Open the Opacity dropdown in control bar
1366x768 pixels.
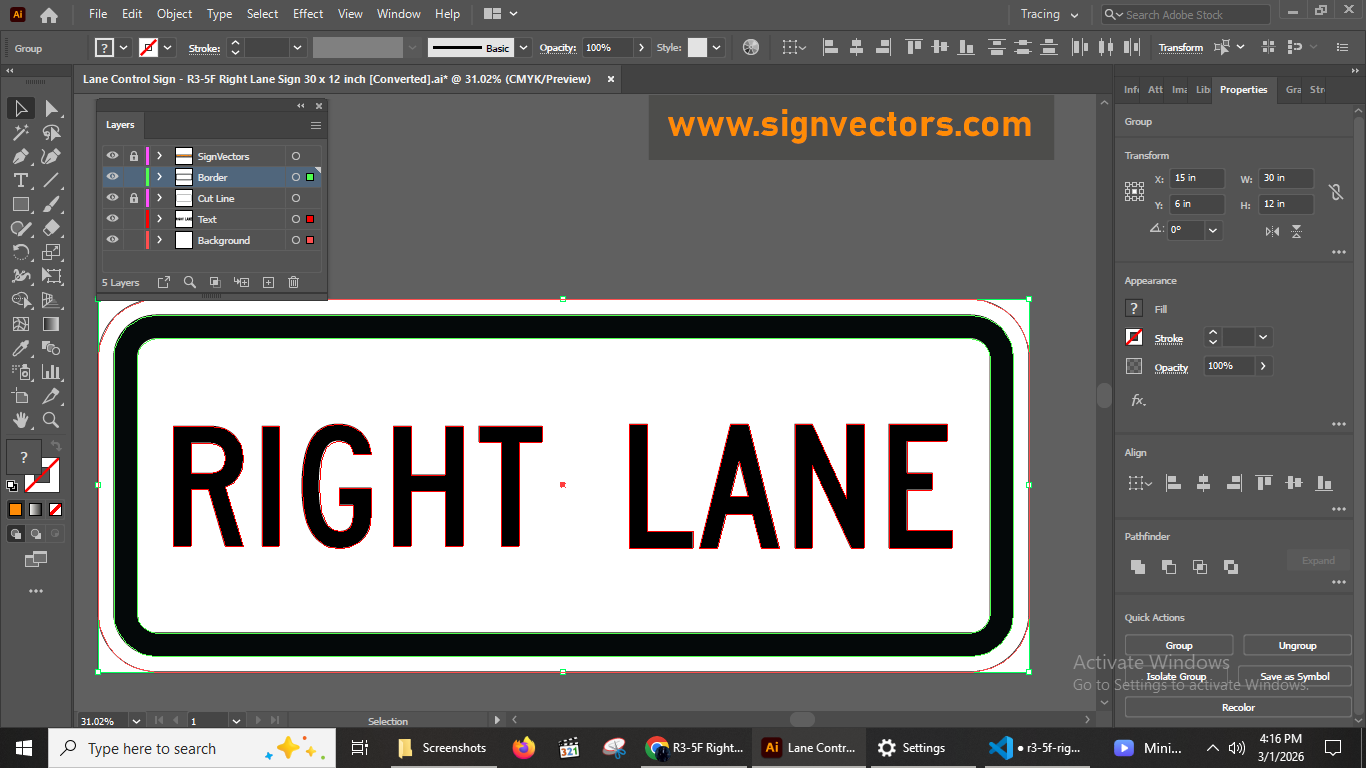pyautogui.click(x=640, y=47)
